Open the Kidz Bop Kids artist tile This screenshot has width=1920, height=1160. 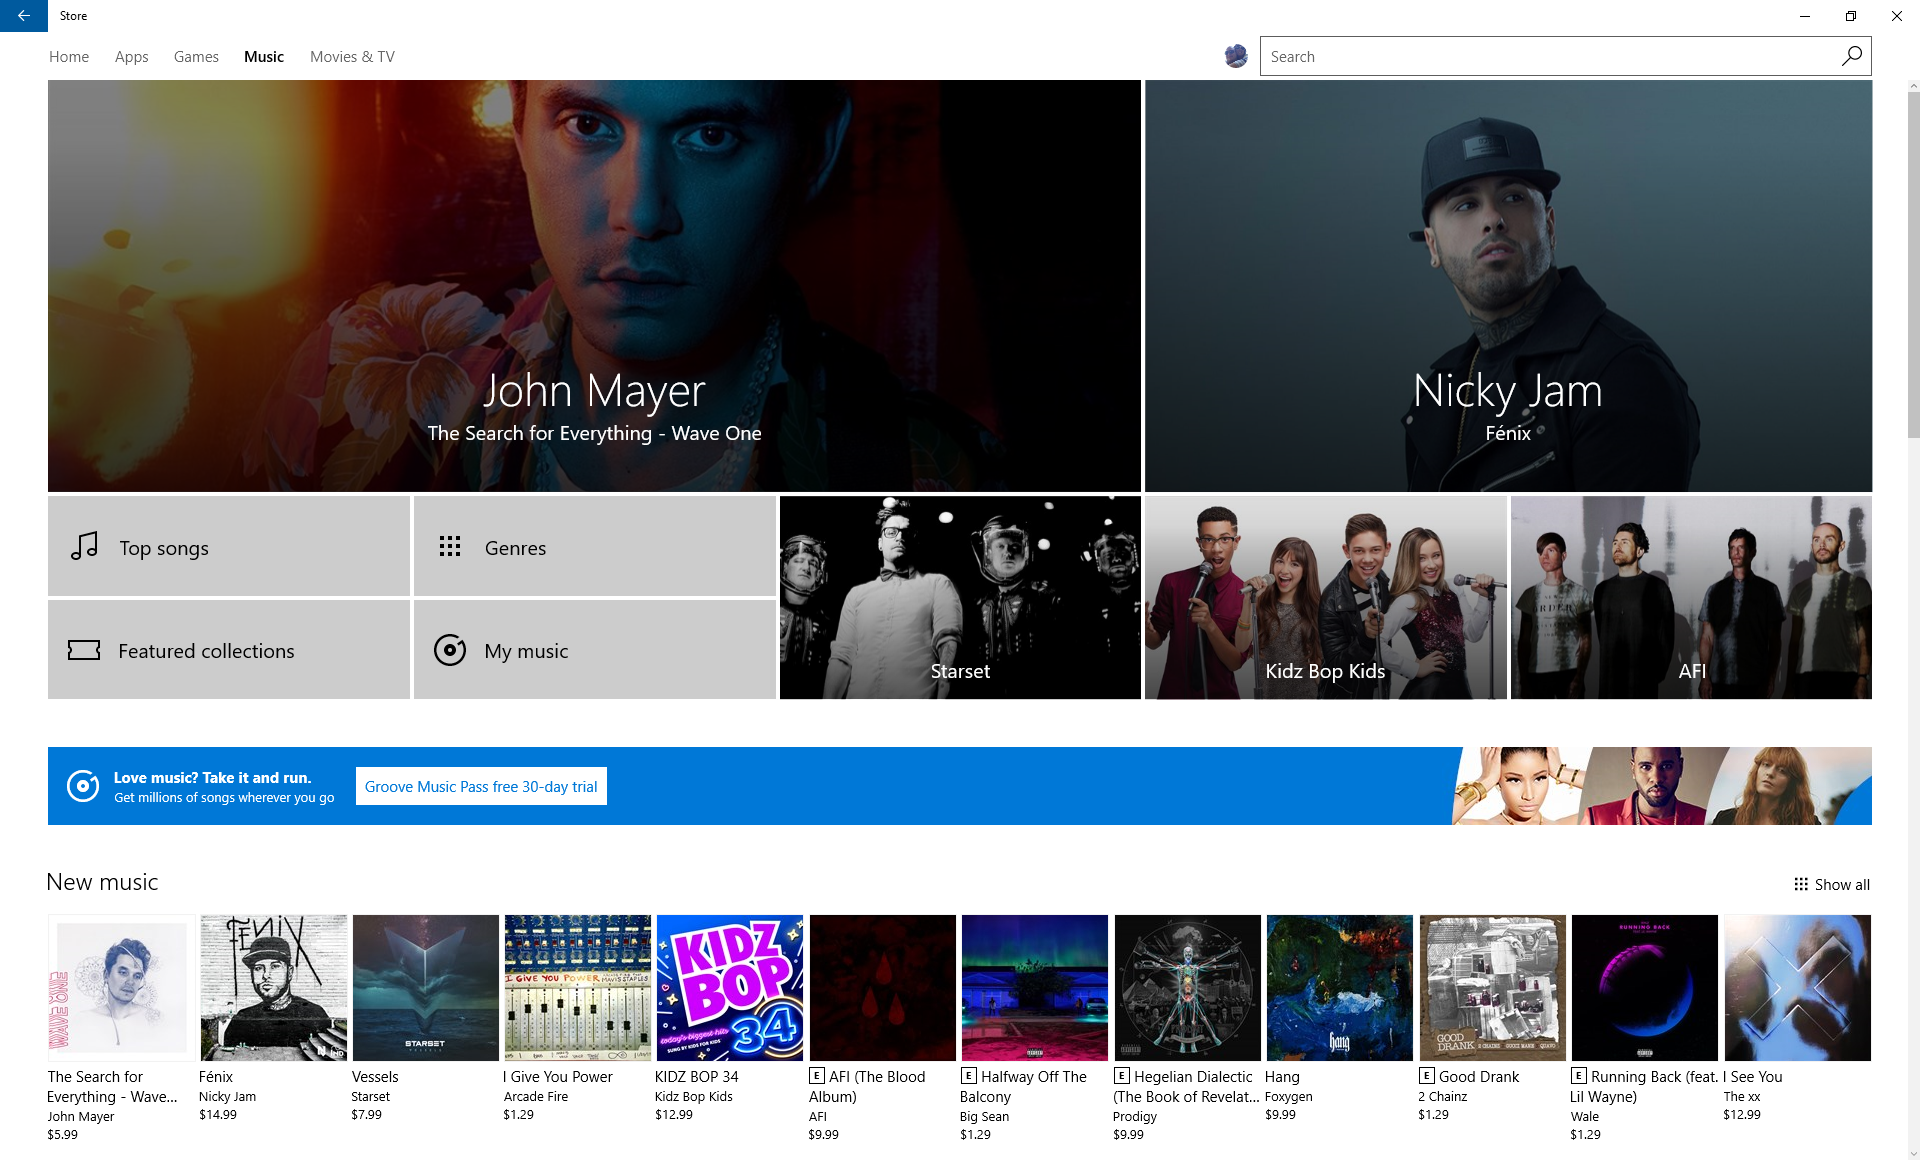1326,597
